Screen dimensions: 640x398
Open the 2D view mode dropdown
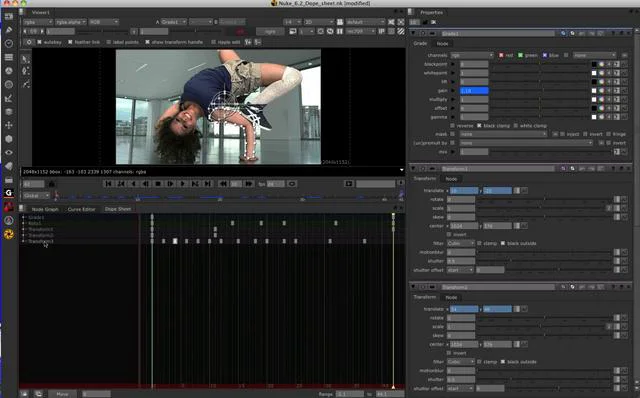point(319,22)
